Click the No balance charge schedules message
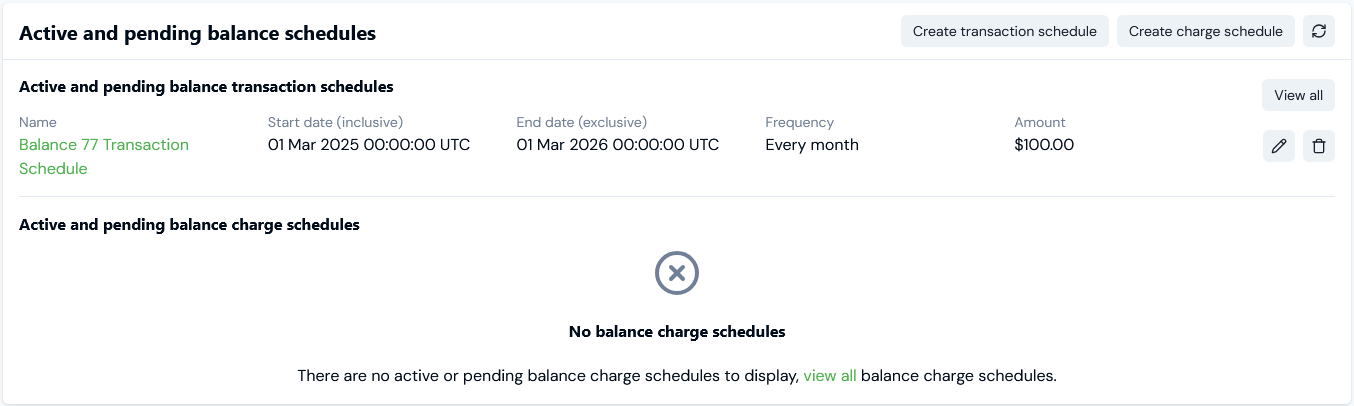 pos(677,331)
